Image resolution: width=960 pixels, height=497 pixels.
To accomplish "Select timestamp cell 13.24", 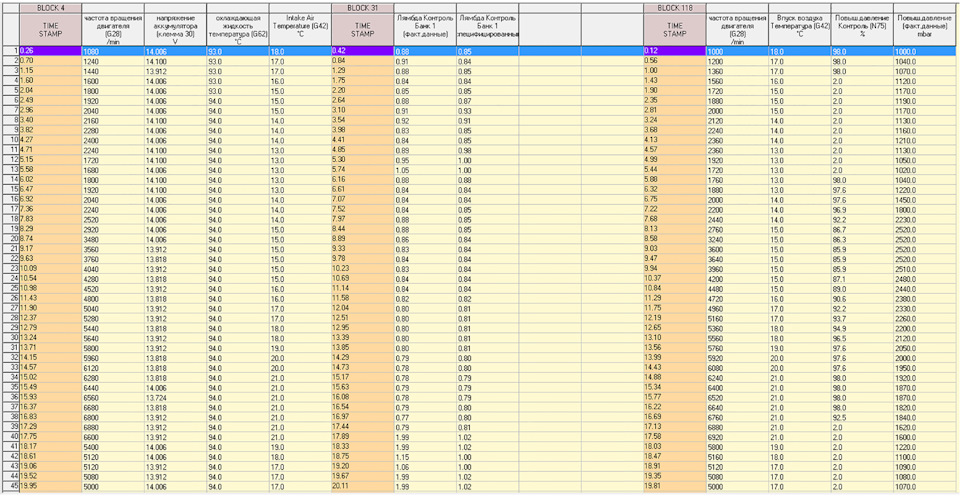I will 51,337.
